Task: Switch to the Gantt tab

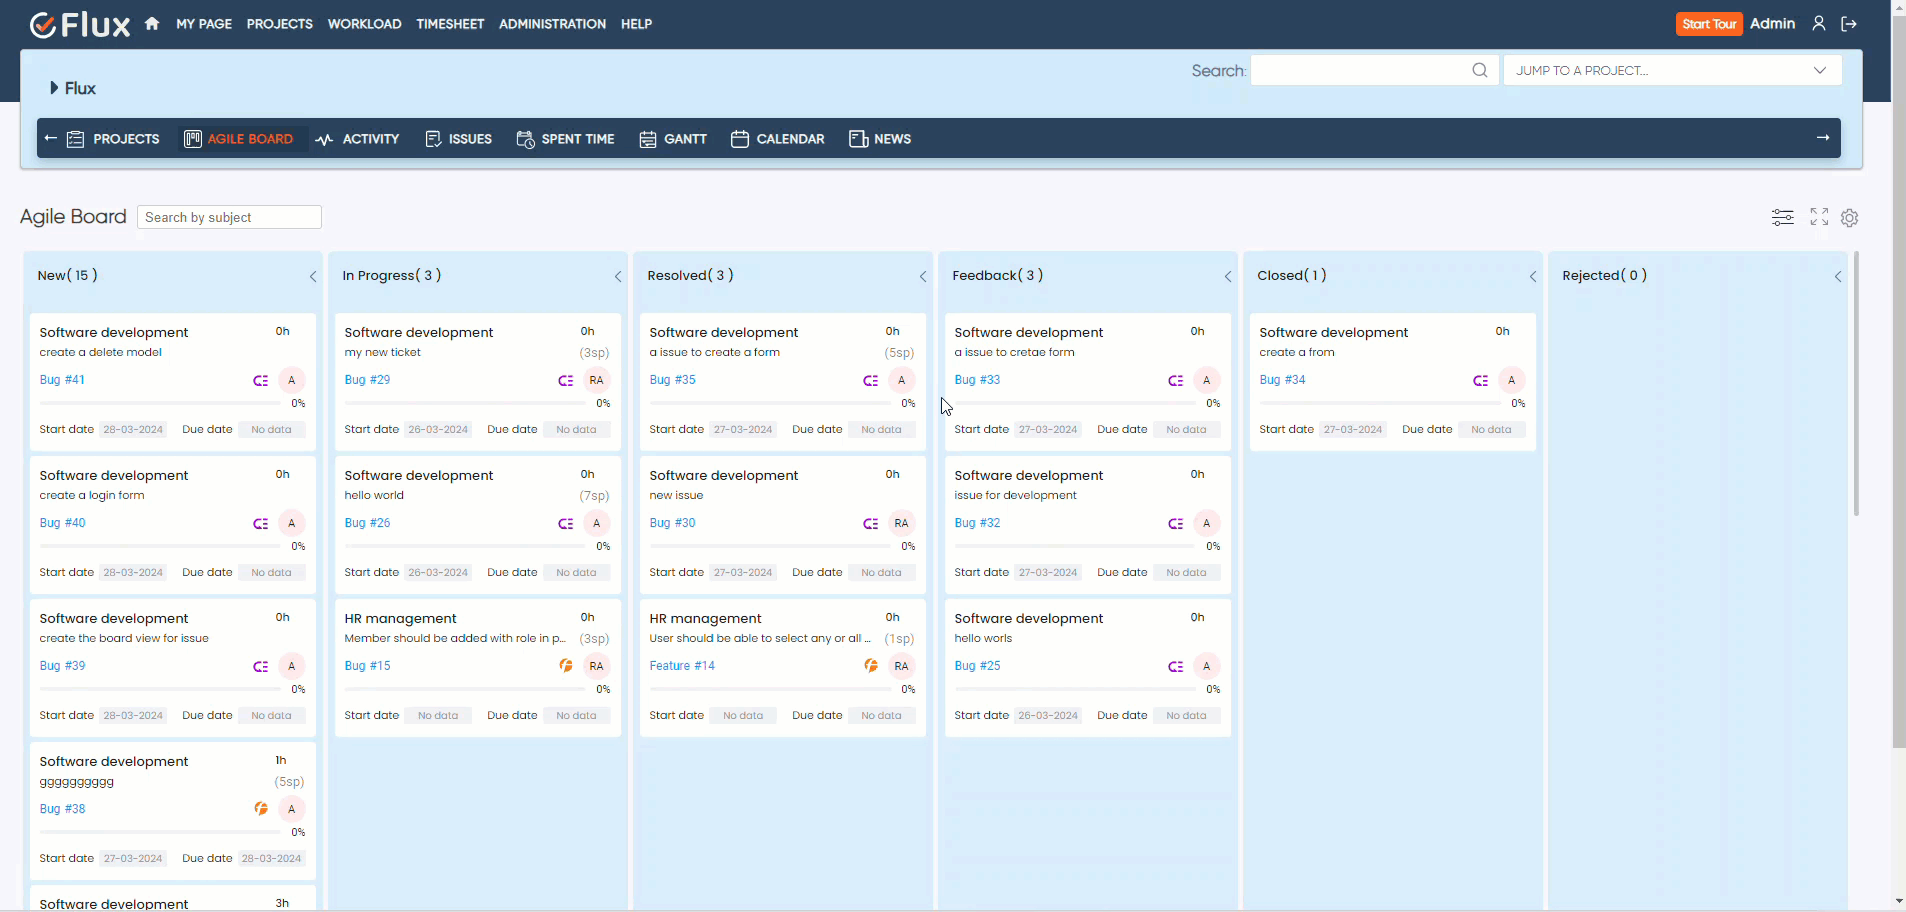Action: tap(673, 139)
